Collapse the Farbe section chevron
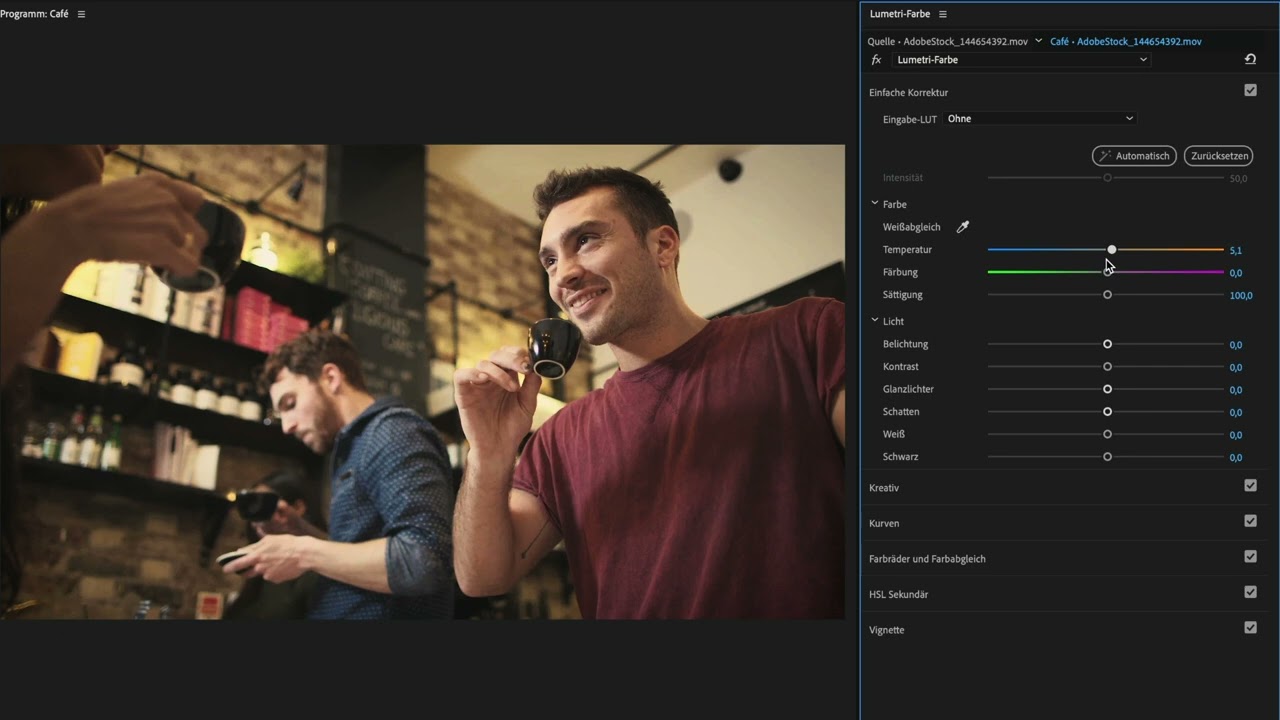This screenshot has width=1280, height=720. point(875,204)
